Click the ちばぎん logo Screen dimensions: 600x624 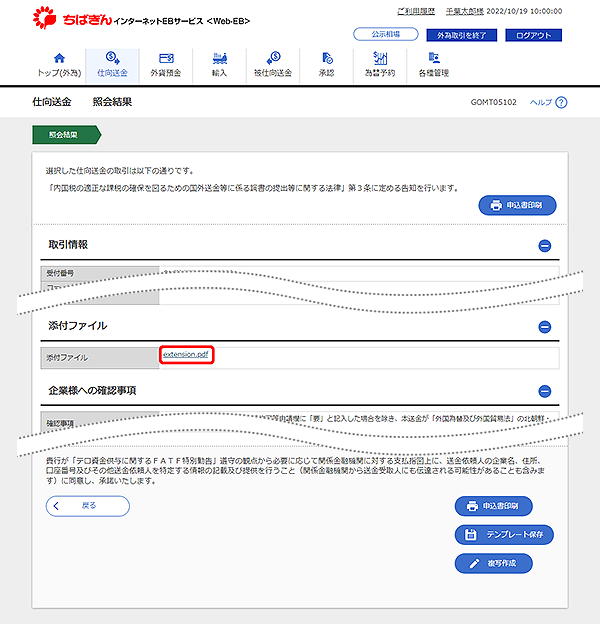pyautogui.click(x=72, y=18)
